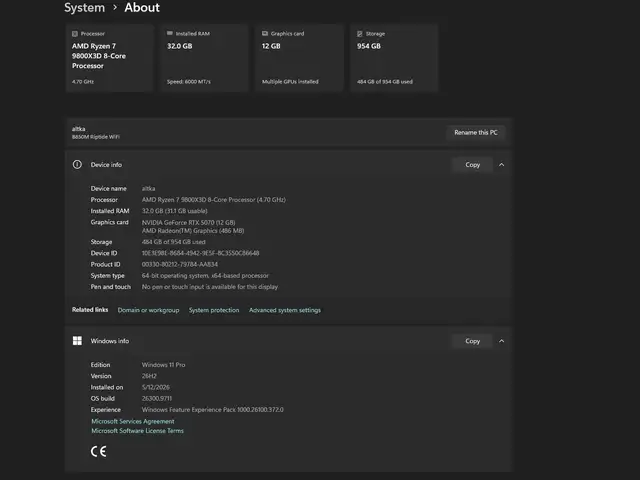Click the 484 GB of 954 GB used value in Device info
Image resolution: width=640 pixels, height=480 pixels.
pos(173,242)
